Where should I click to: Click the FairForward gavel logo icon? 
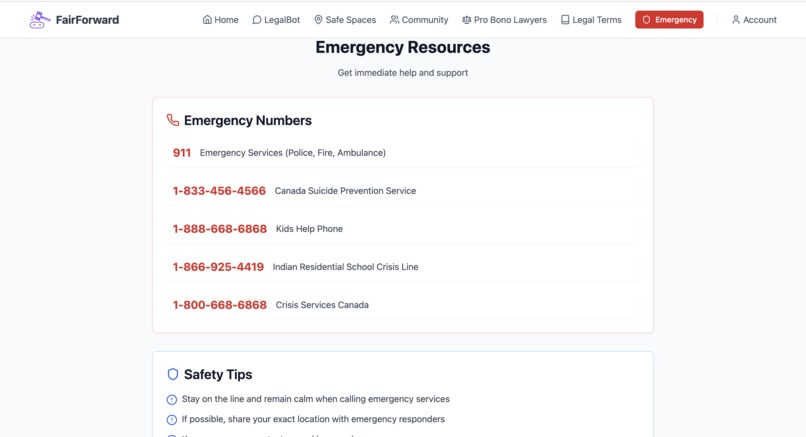point(39,20)
